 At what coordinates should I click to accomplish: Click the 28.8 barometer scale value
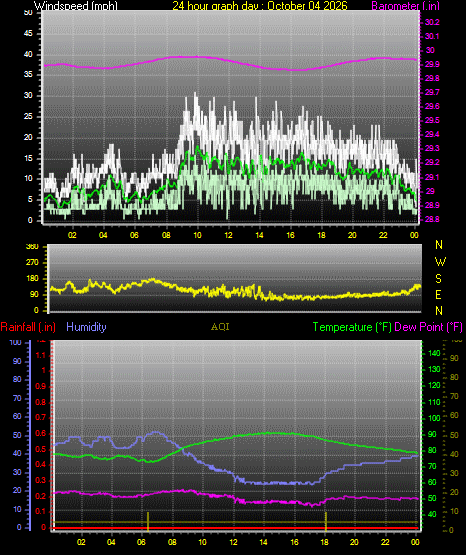[x=432, y=219]
